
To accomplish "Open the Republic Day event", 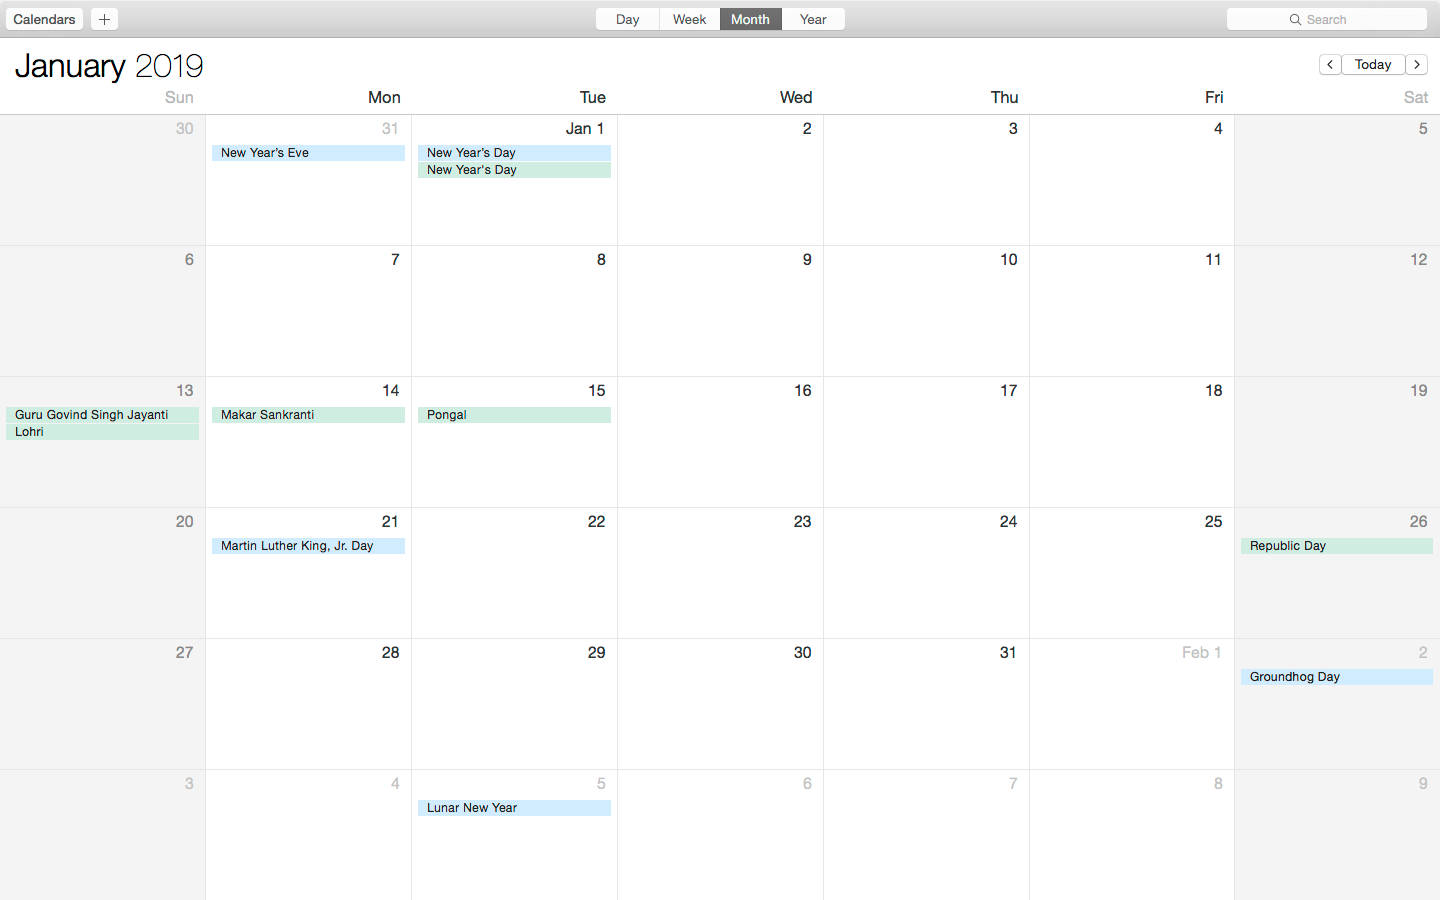I will [1336, 546].
